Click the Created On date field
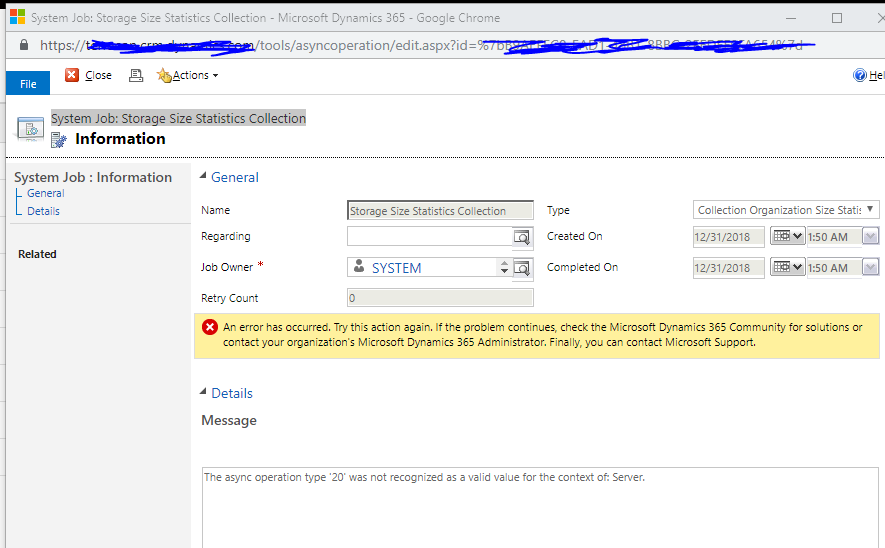The image size is (885, 548). pos(729,237)
